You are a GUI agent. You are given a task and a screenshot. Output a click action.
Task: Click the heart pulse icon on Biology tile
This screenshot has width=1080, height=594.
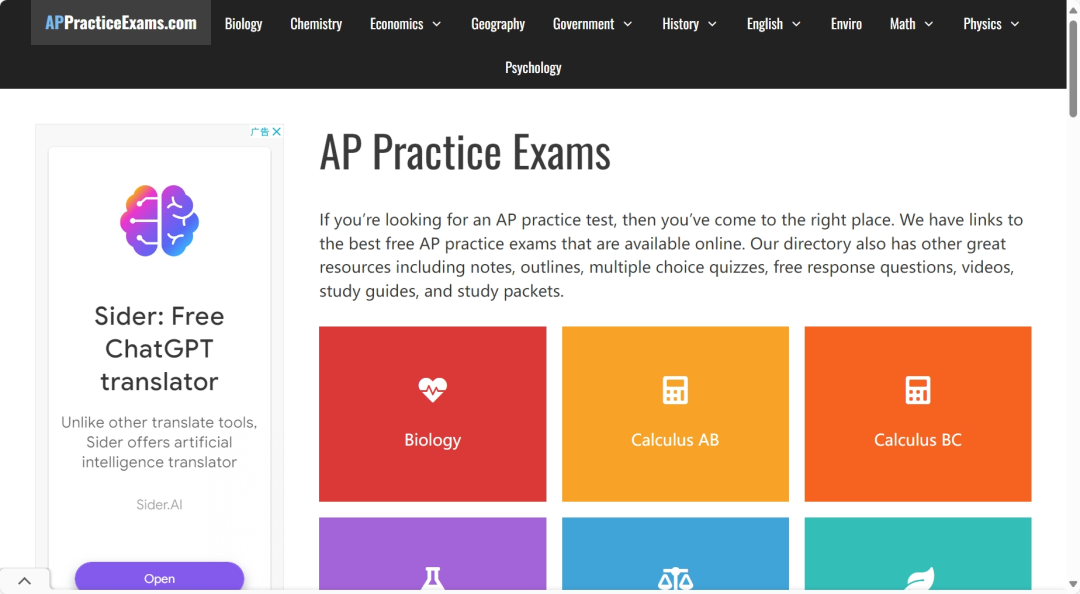pyautogui.click(x=433, y=389)
